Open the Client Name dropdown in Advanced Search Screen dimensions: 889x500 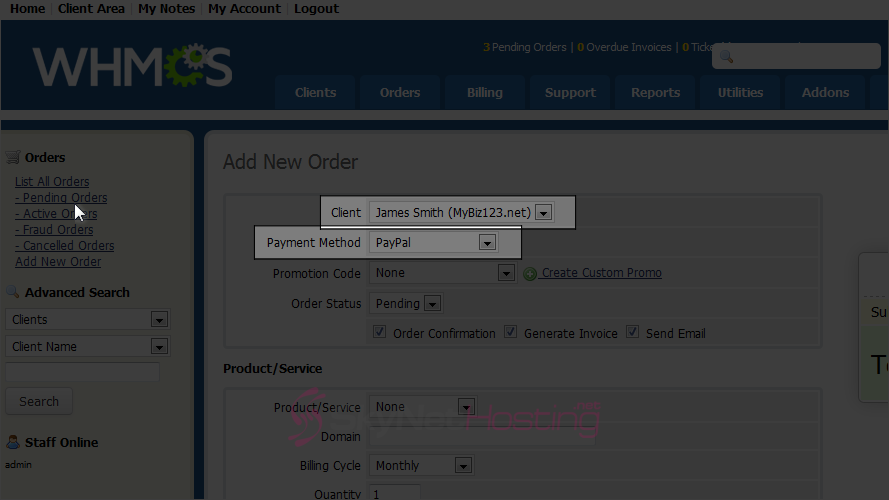tap(88, 346)
